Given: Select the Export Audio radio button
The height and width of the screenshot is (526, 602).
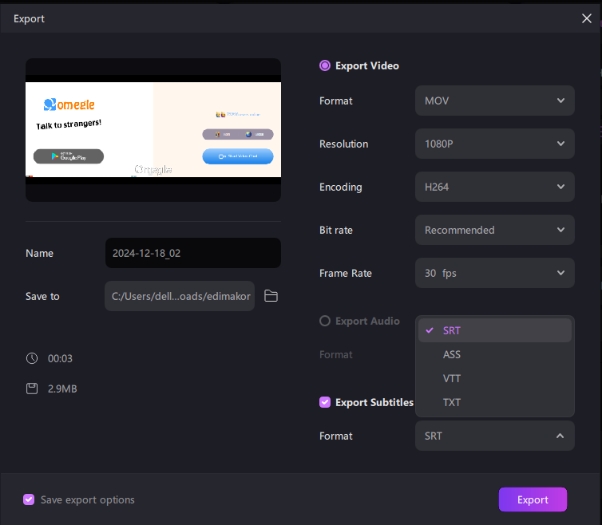Looking at the screenshot, I should 325,321.
